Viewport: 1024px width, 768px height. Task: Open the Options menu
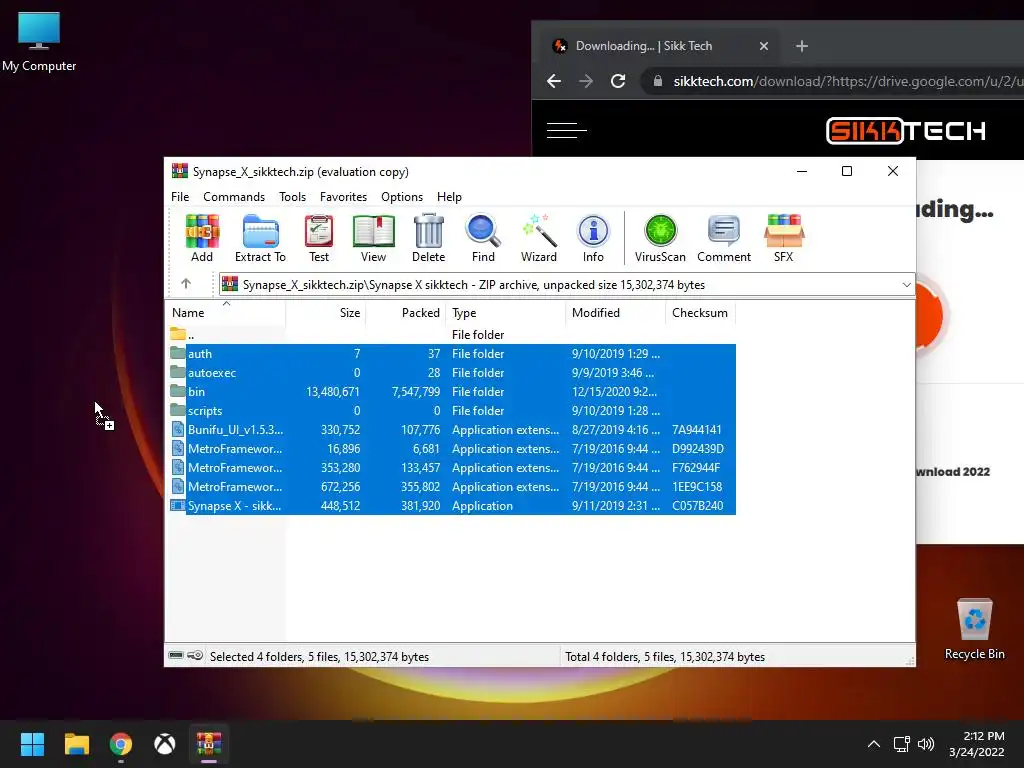point(402,197)
